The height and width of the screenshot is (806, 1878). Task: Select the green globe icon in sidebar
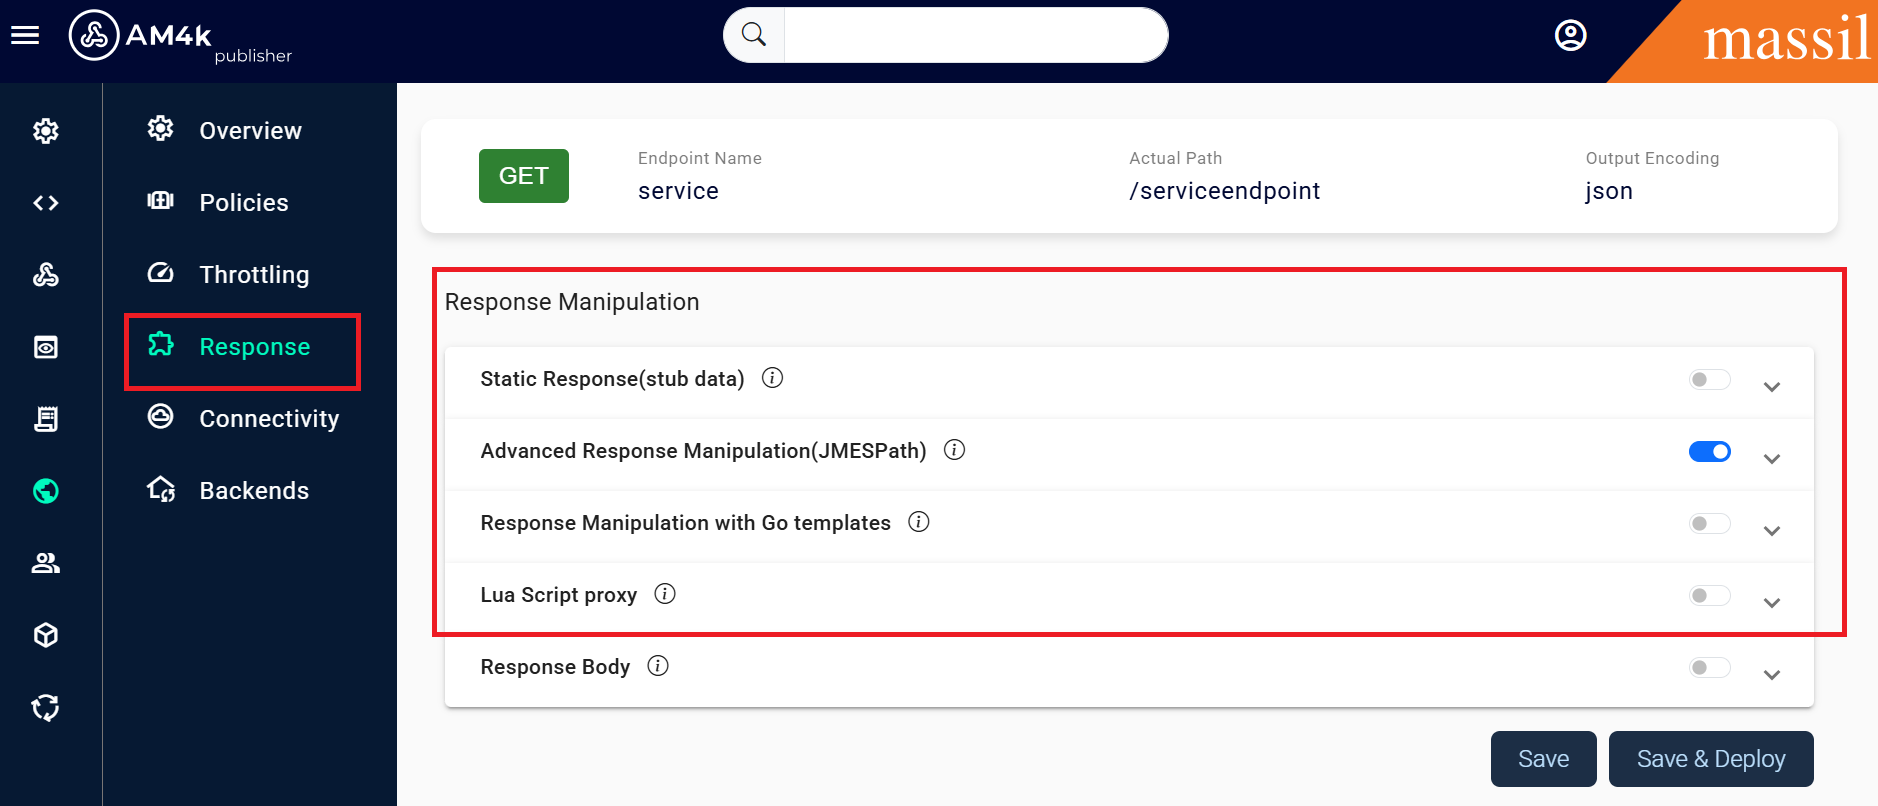pos(46,491)
